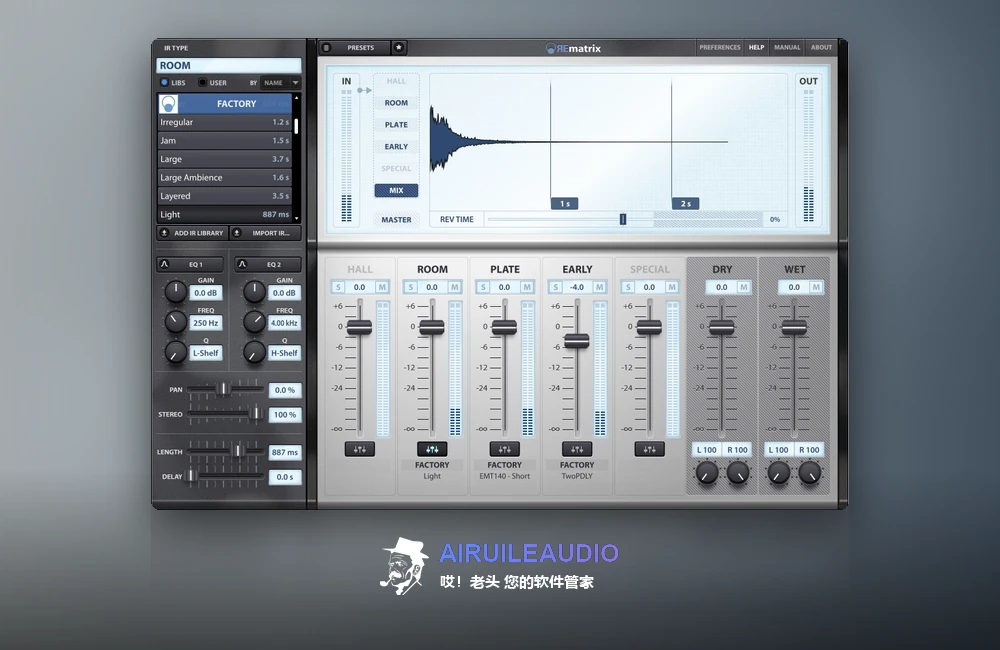Viewport: 1000px width, 650px height.
Task: Click the EQ 2 GAIN knob
Action: (x=254, y=292)
